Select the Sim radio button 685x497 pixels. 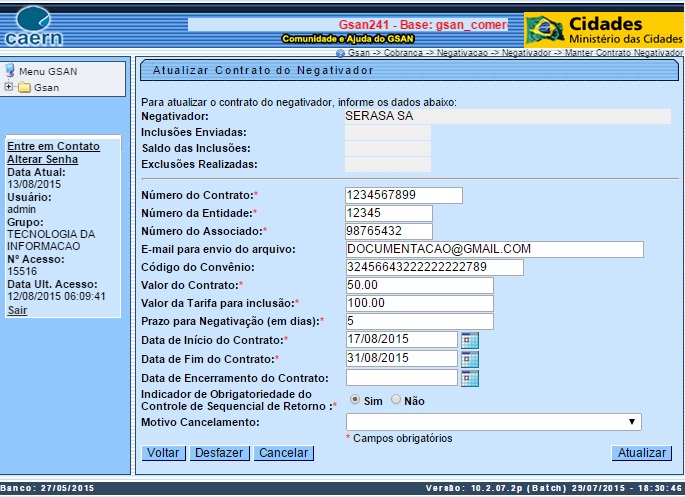[x=355, y=400]
